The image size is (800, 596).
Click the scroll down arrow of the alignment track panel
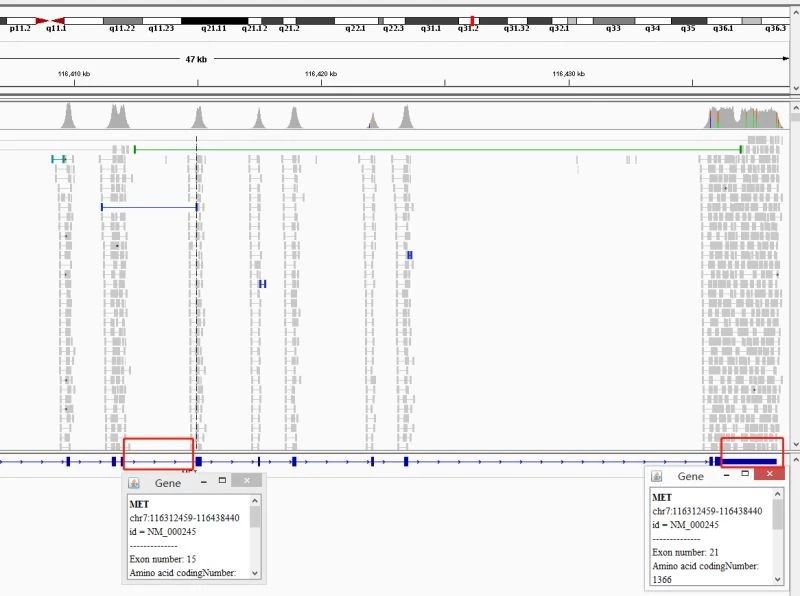795,443
